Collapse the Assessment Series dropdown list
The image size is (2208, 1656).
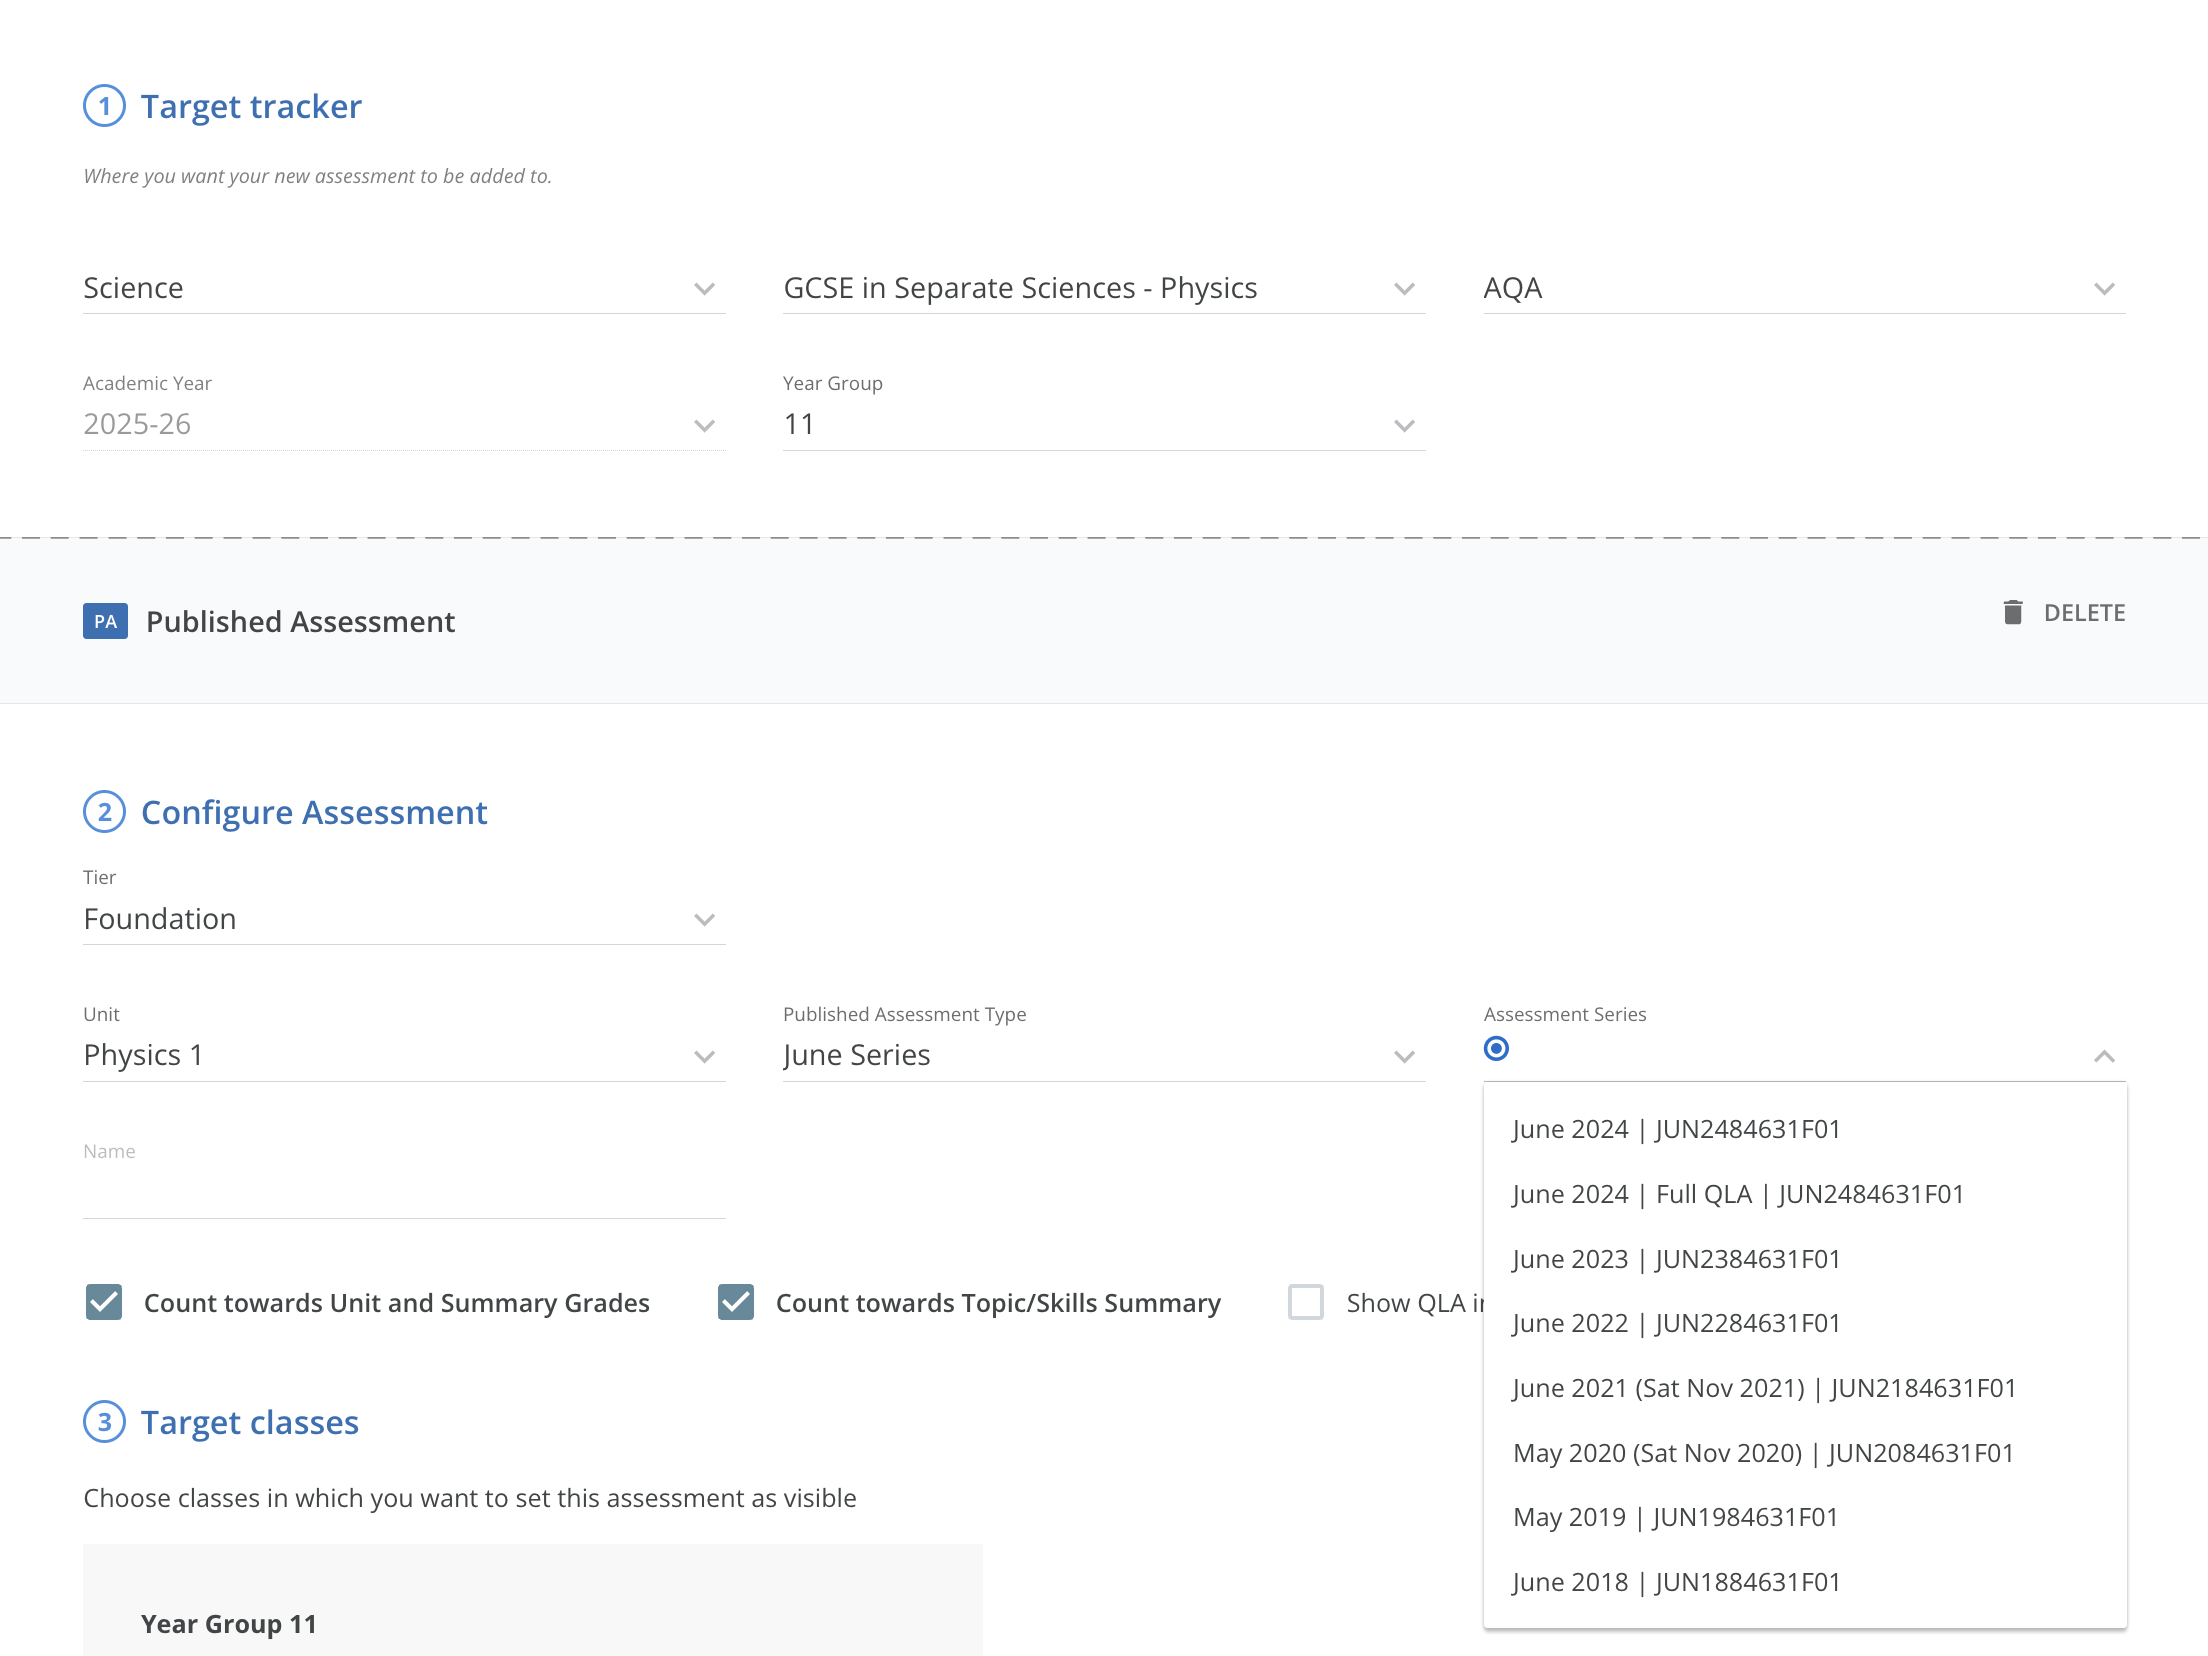tap(2104, 1056)
